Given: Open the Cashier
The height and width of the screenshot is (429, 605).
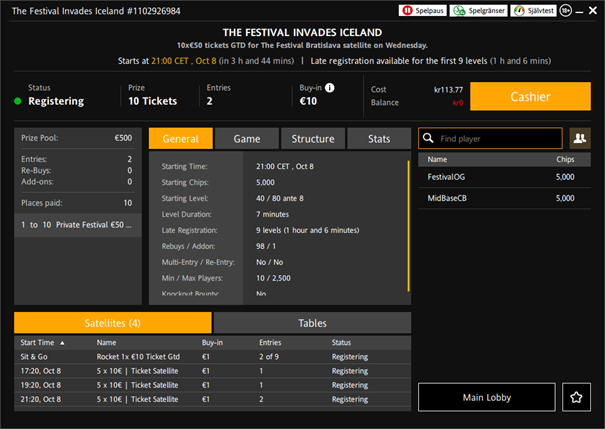Looking at the screenshot, I should point(529,96).
